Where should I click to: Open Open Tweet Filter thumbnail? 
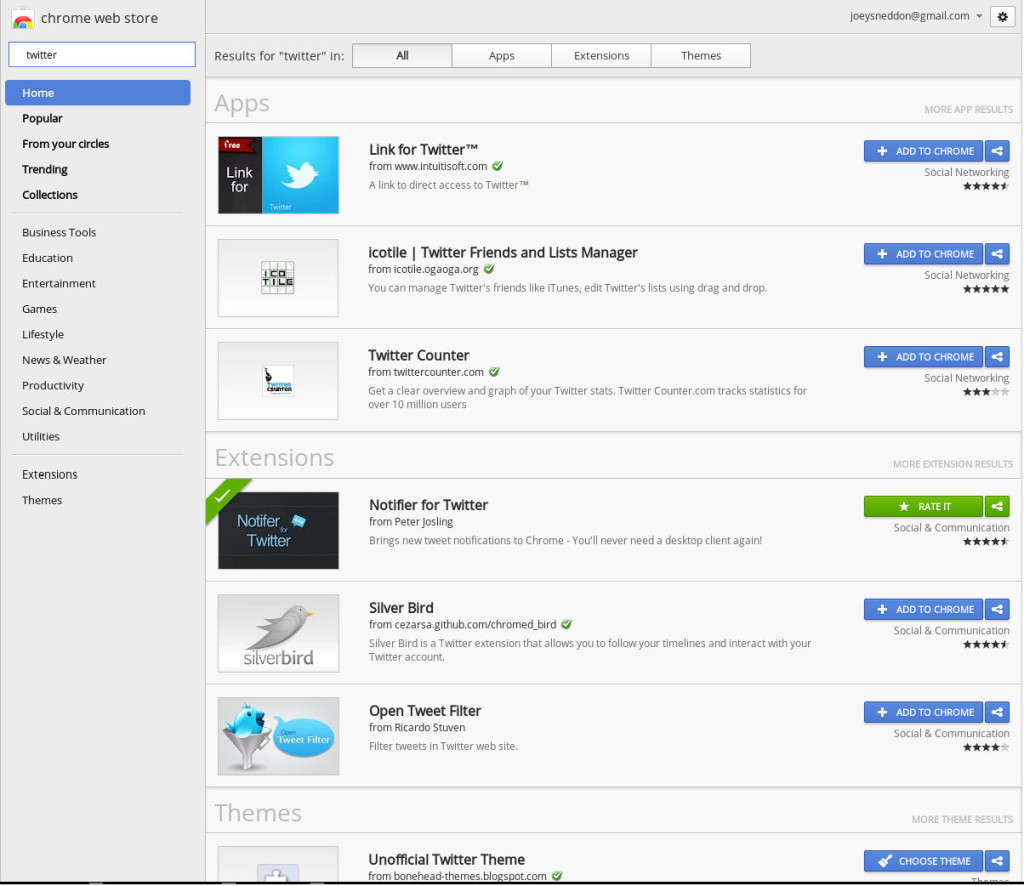[x=278, y=736]
